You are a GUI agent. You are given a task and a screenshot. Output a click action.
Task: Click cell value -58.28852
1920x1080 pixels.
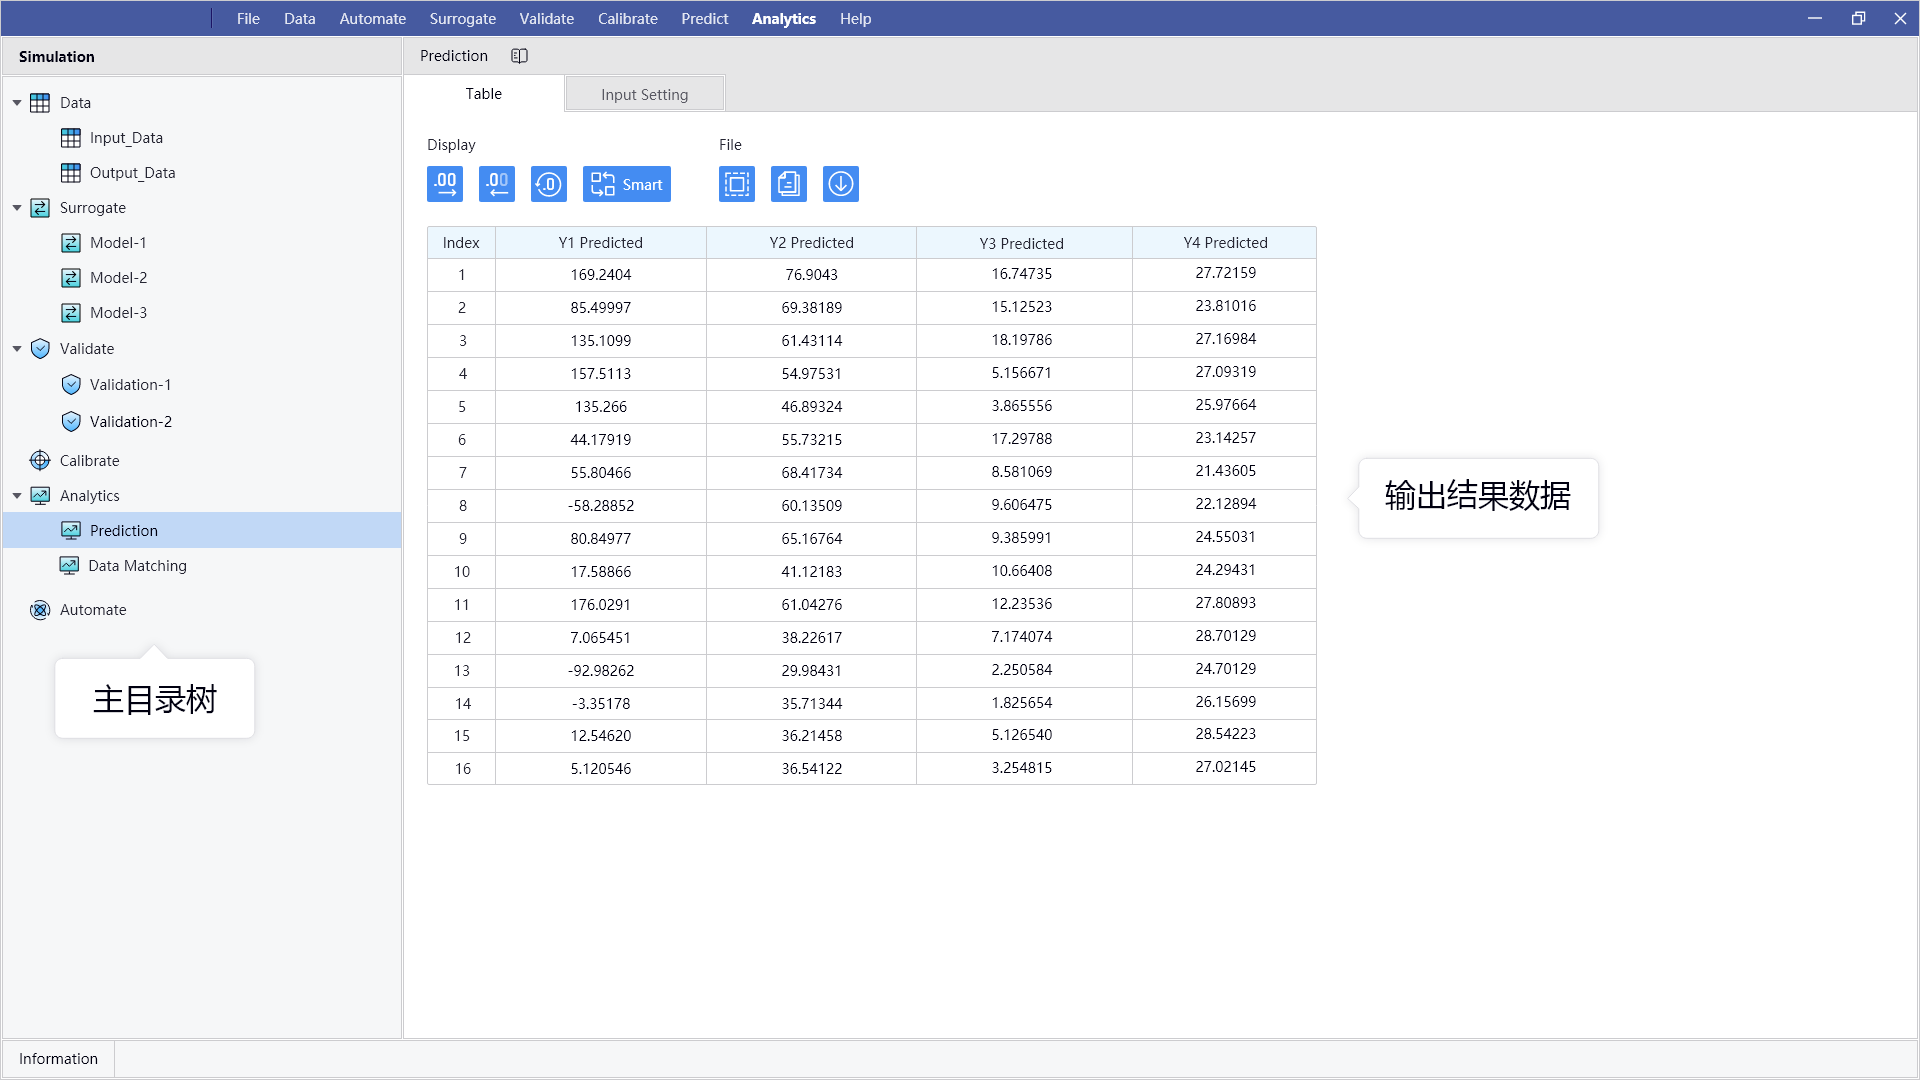(601, 506)
